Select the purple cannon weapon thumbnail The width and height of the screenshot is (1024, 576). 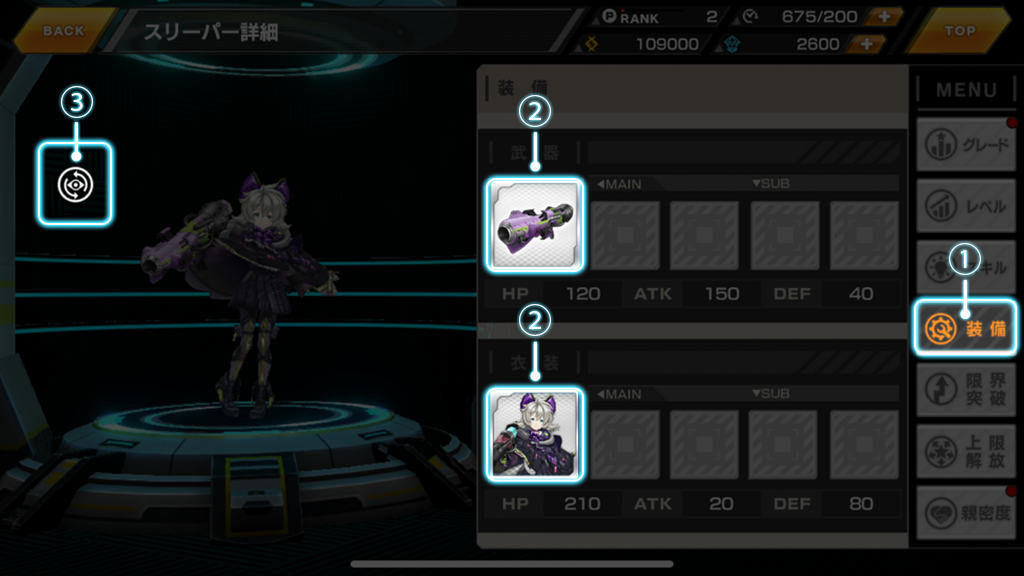coord(535,225)
